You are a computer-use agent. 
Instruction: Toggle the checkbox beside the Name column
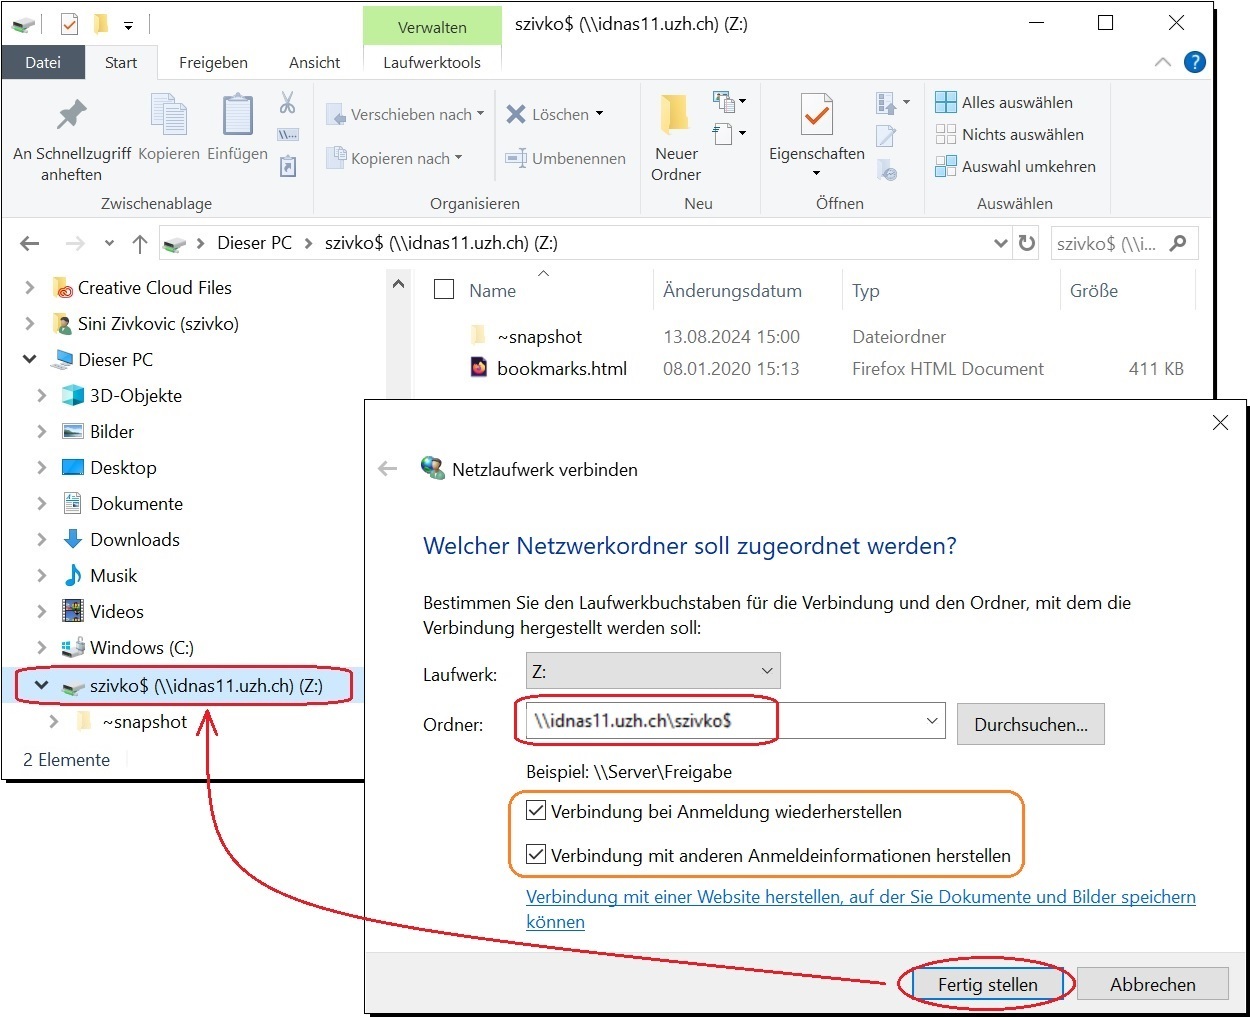point(443,289)
